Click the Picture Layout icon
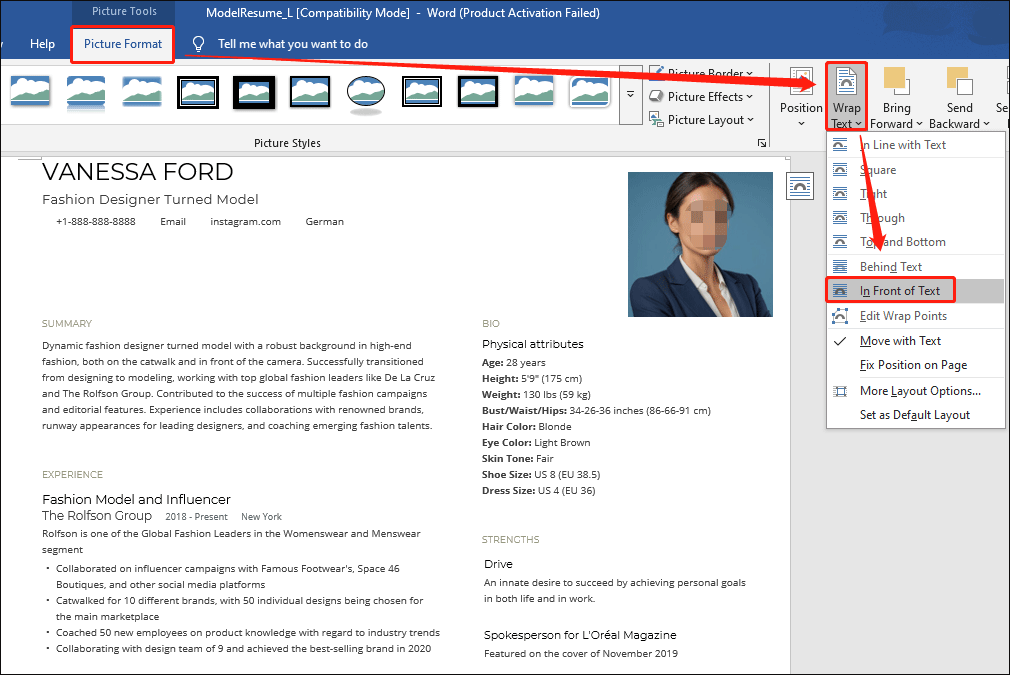The height and width of the screenshot is (675, 1010). (x=702, y=119)
